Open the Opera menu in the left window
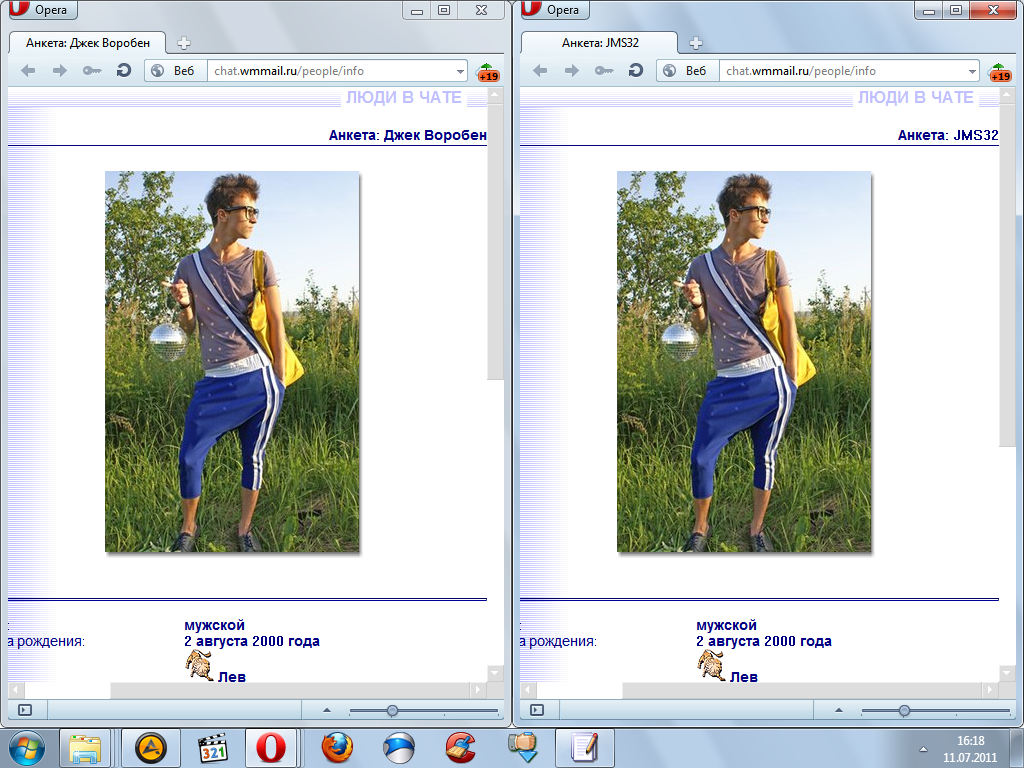This screenshot has width=1024, height=768. click(43, 9)
